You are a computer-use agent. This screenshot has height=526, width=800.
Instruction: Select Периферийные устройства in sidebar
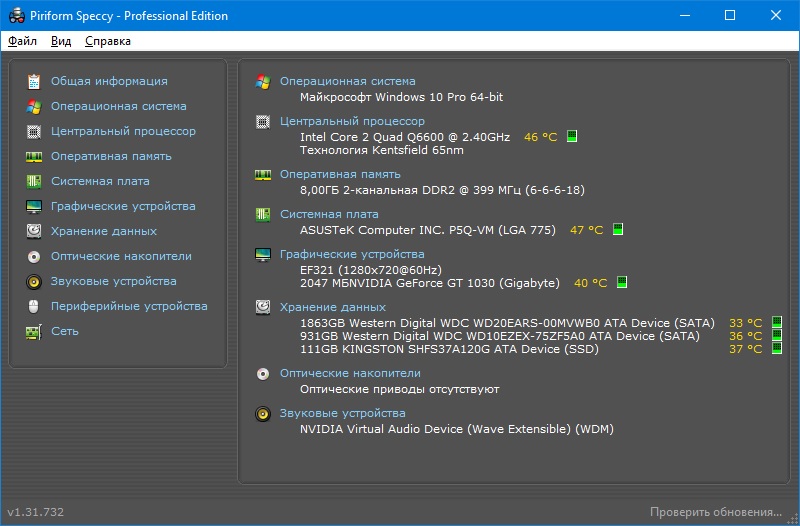pos(129,306)
